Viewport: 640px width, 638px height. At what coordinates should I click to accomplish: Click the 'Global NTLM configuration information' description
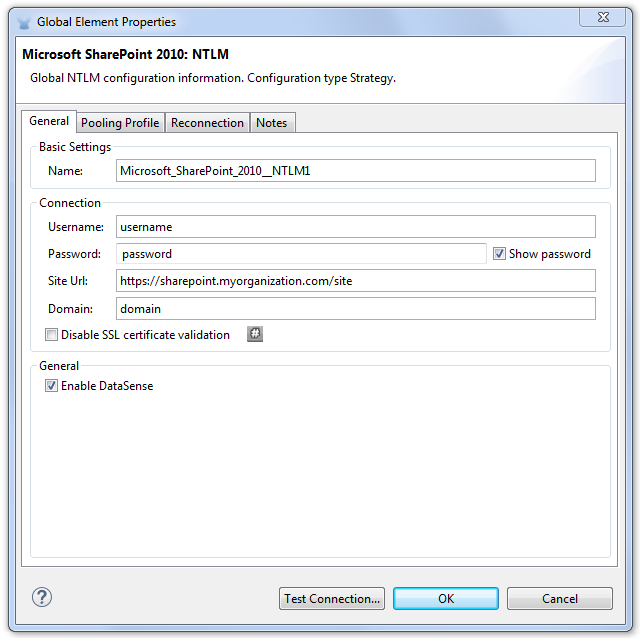click(x=213, y=78)
